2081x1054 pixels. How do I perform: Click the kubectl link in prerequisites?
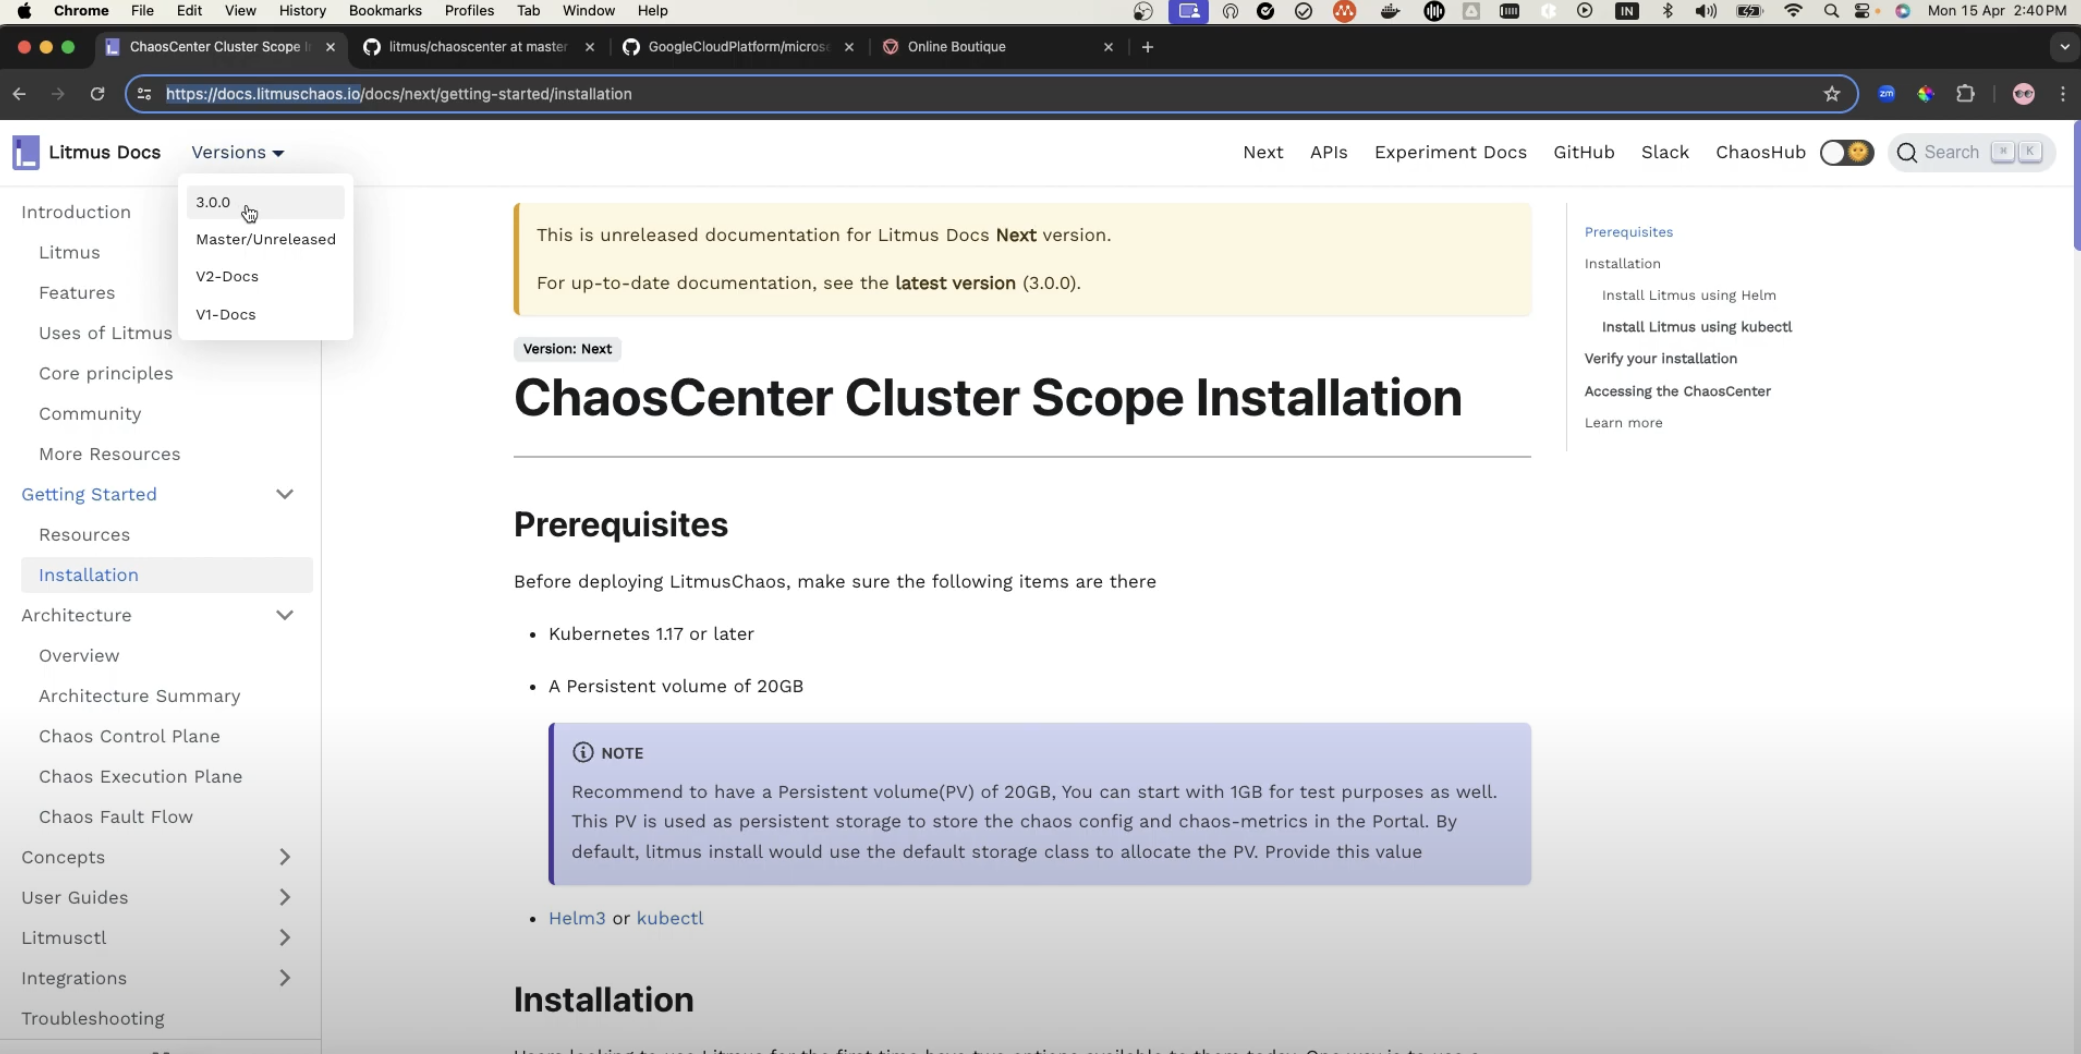click(670, 918)
